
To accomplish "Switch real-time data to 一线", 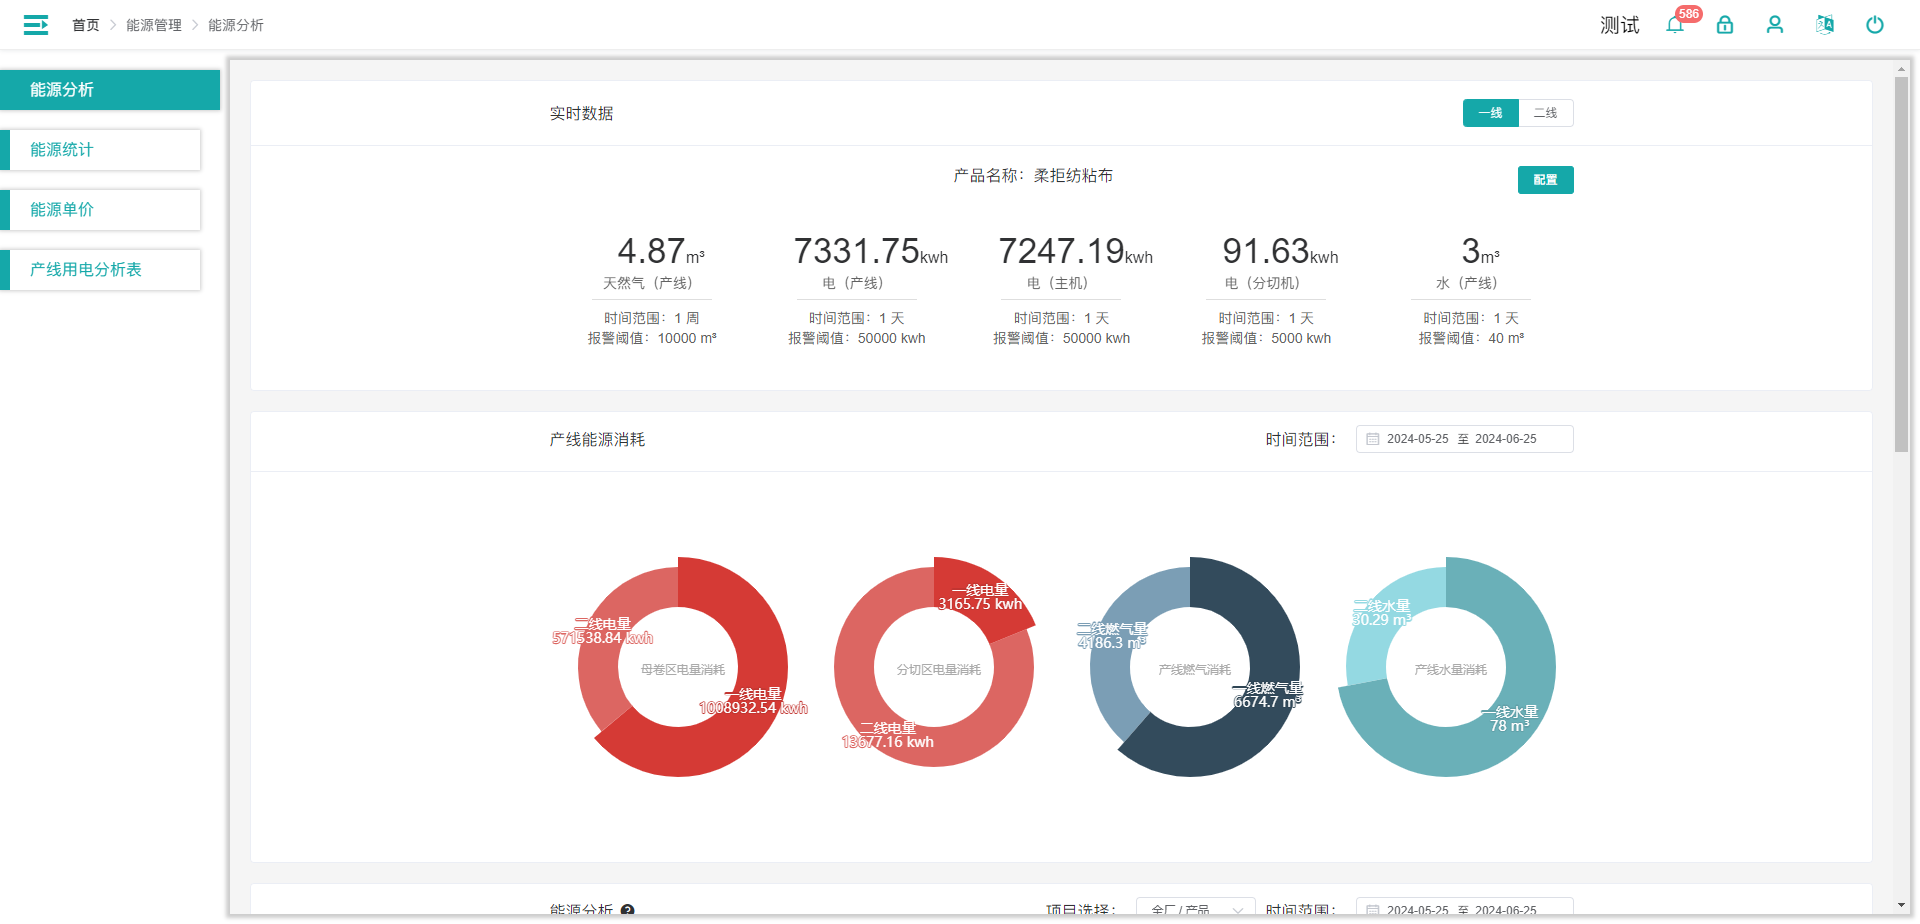I will 1490,113.
